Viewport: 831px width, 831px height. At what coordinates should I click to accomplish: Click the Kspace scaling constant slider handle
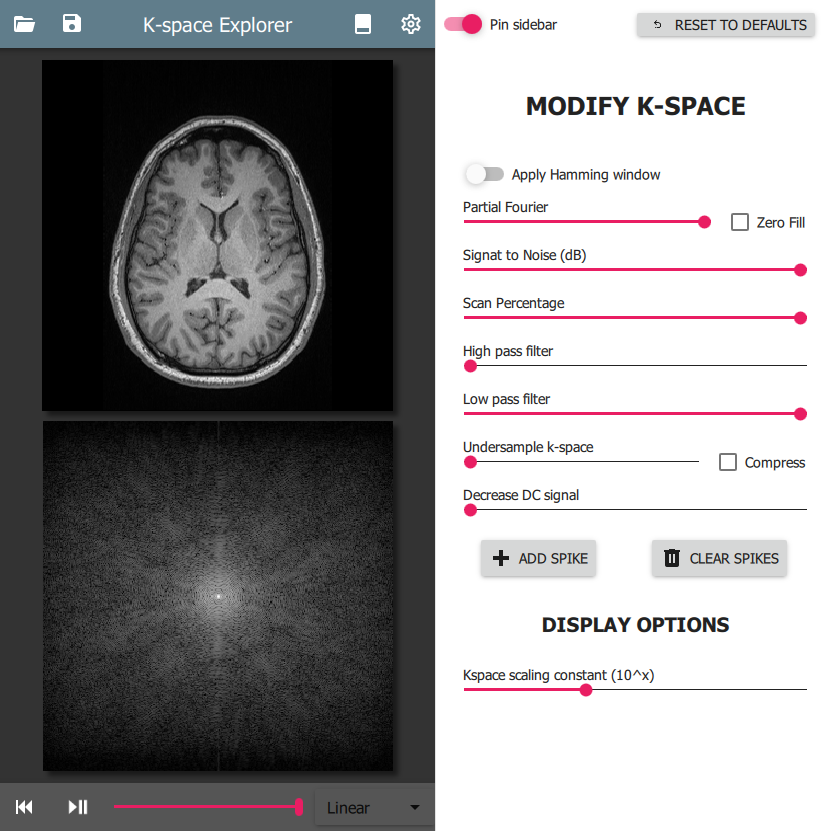point(586,689)
